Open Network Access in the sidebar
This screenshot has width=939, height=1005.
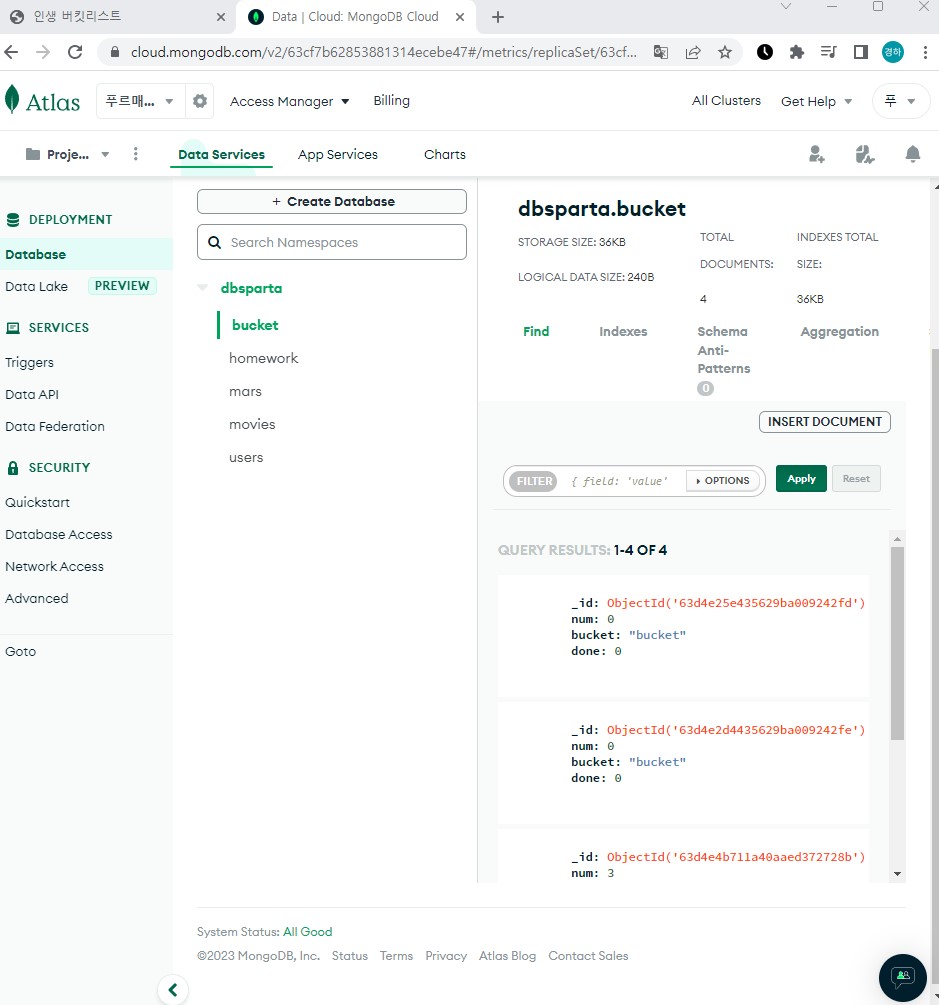[54, 567]
